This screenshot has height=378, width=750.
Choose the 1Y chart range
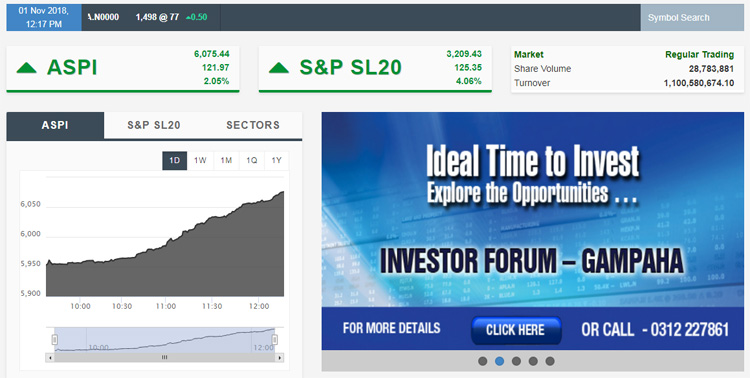pyautogui.click(x=276, y=161)
